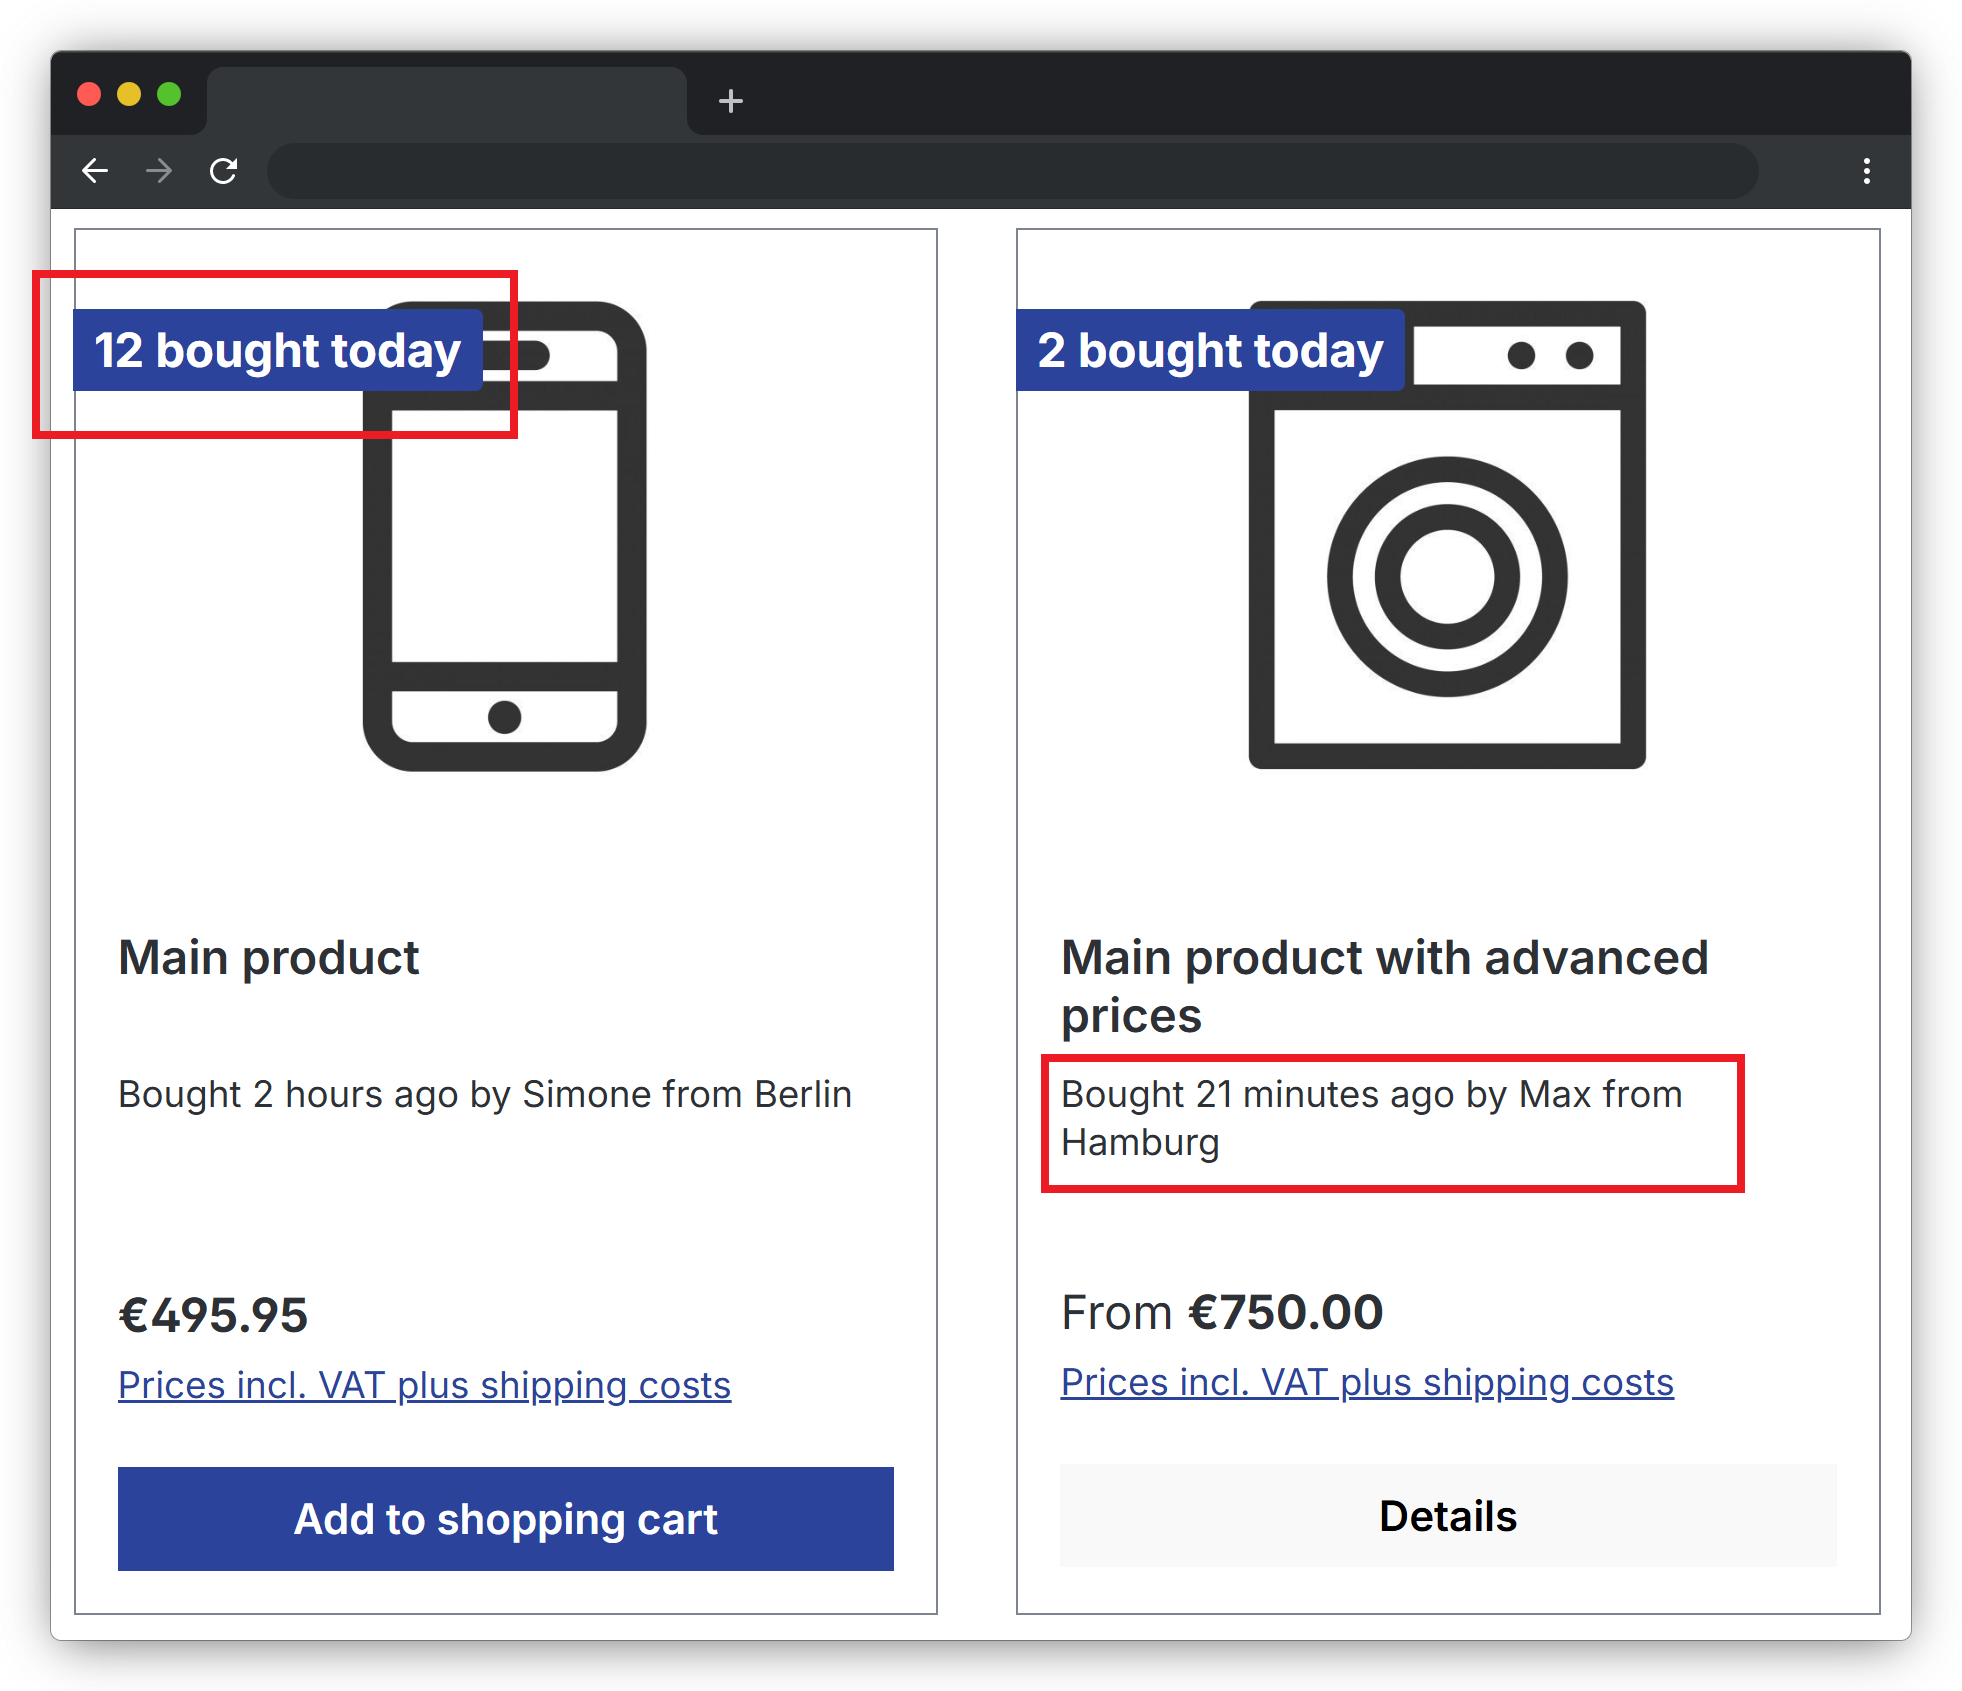
Task: Open VAT shipping costs link under €495.95
Action: pos(424,1385)
